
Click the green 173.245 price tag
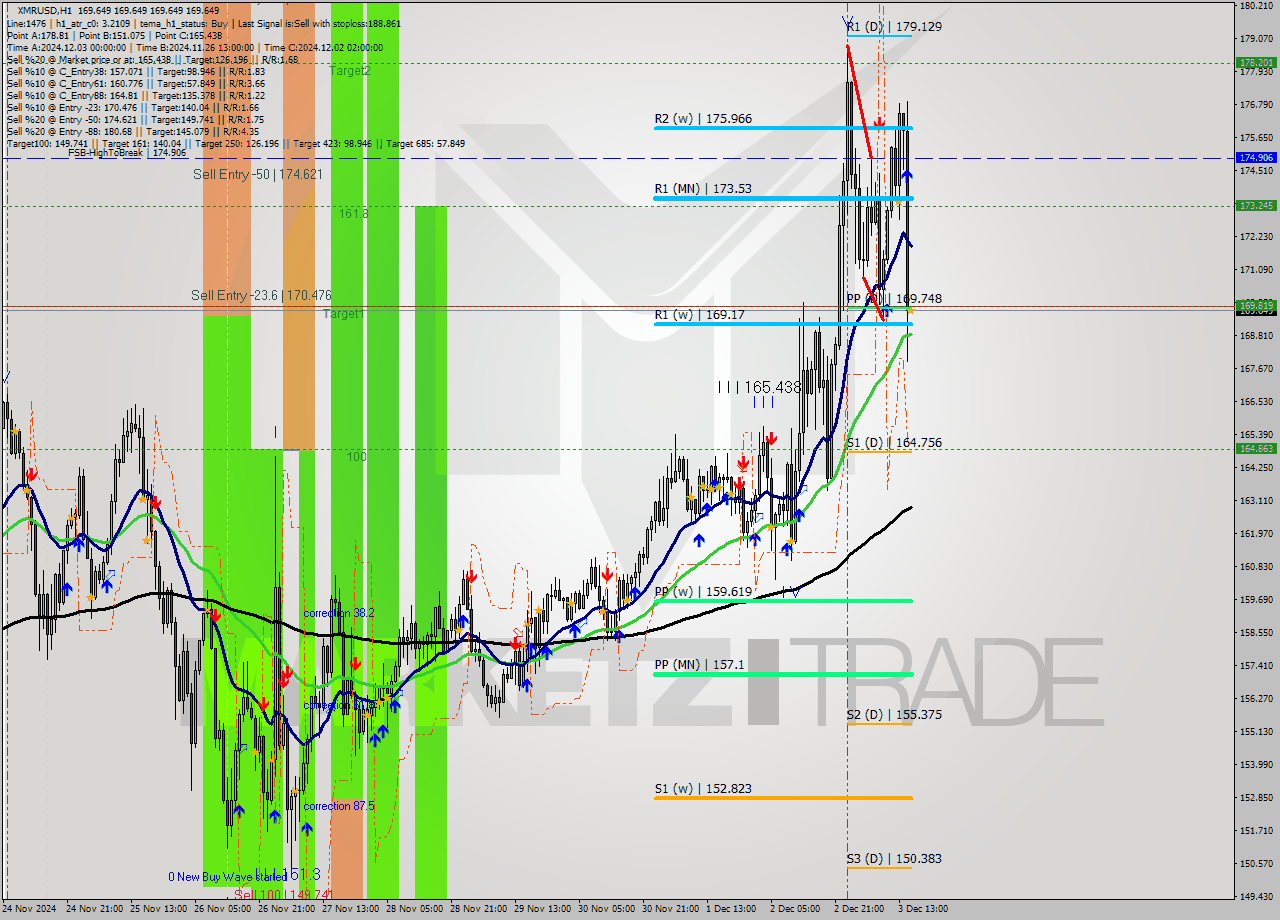point(1256,205)
